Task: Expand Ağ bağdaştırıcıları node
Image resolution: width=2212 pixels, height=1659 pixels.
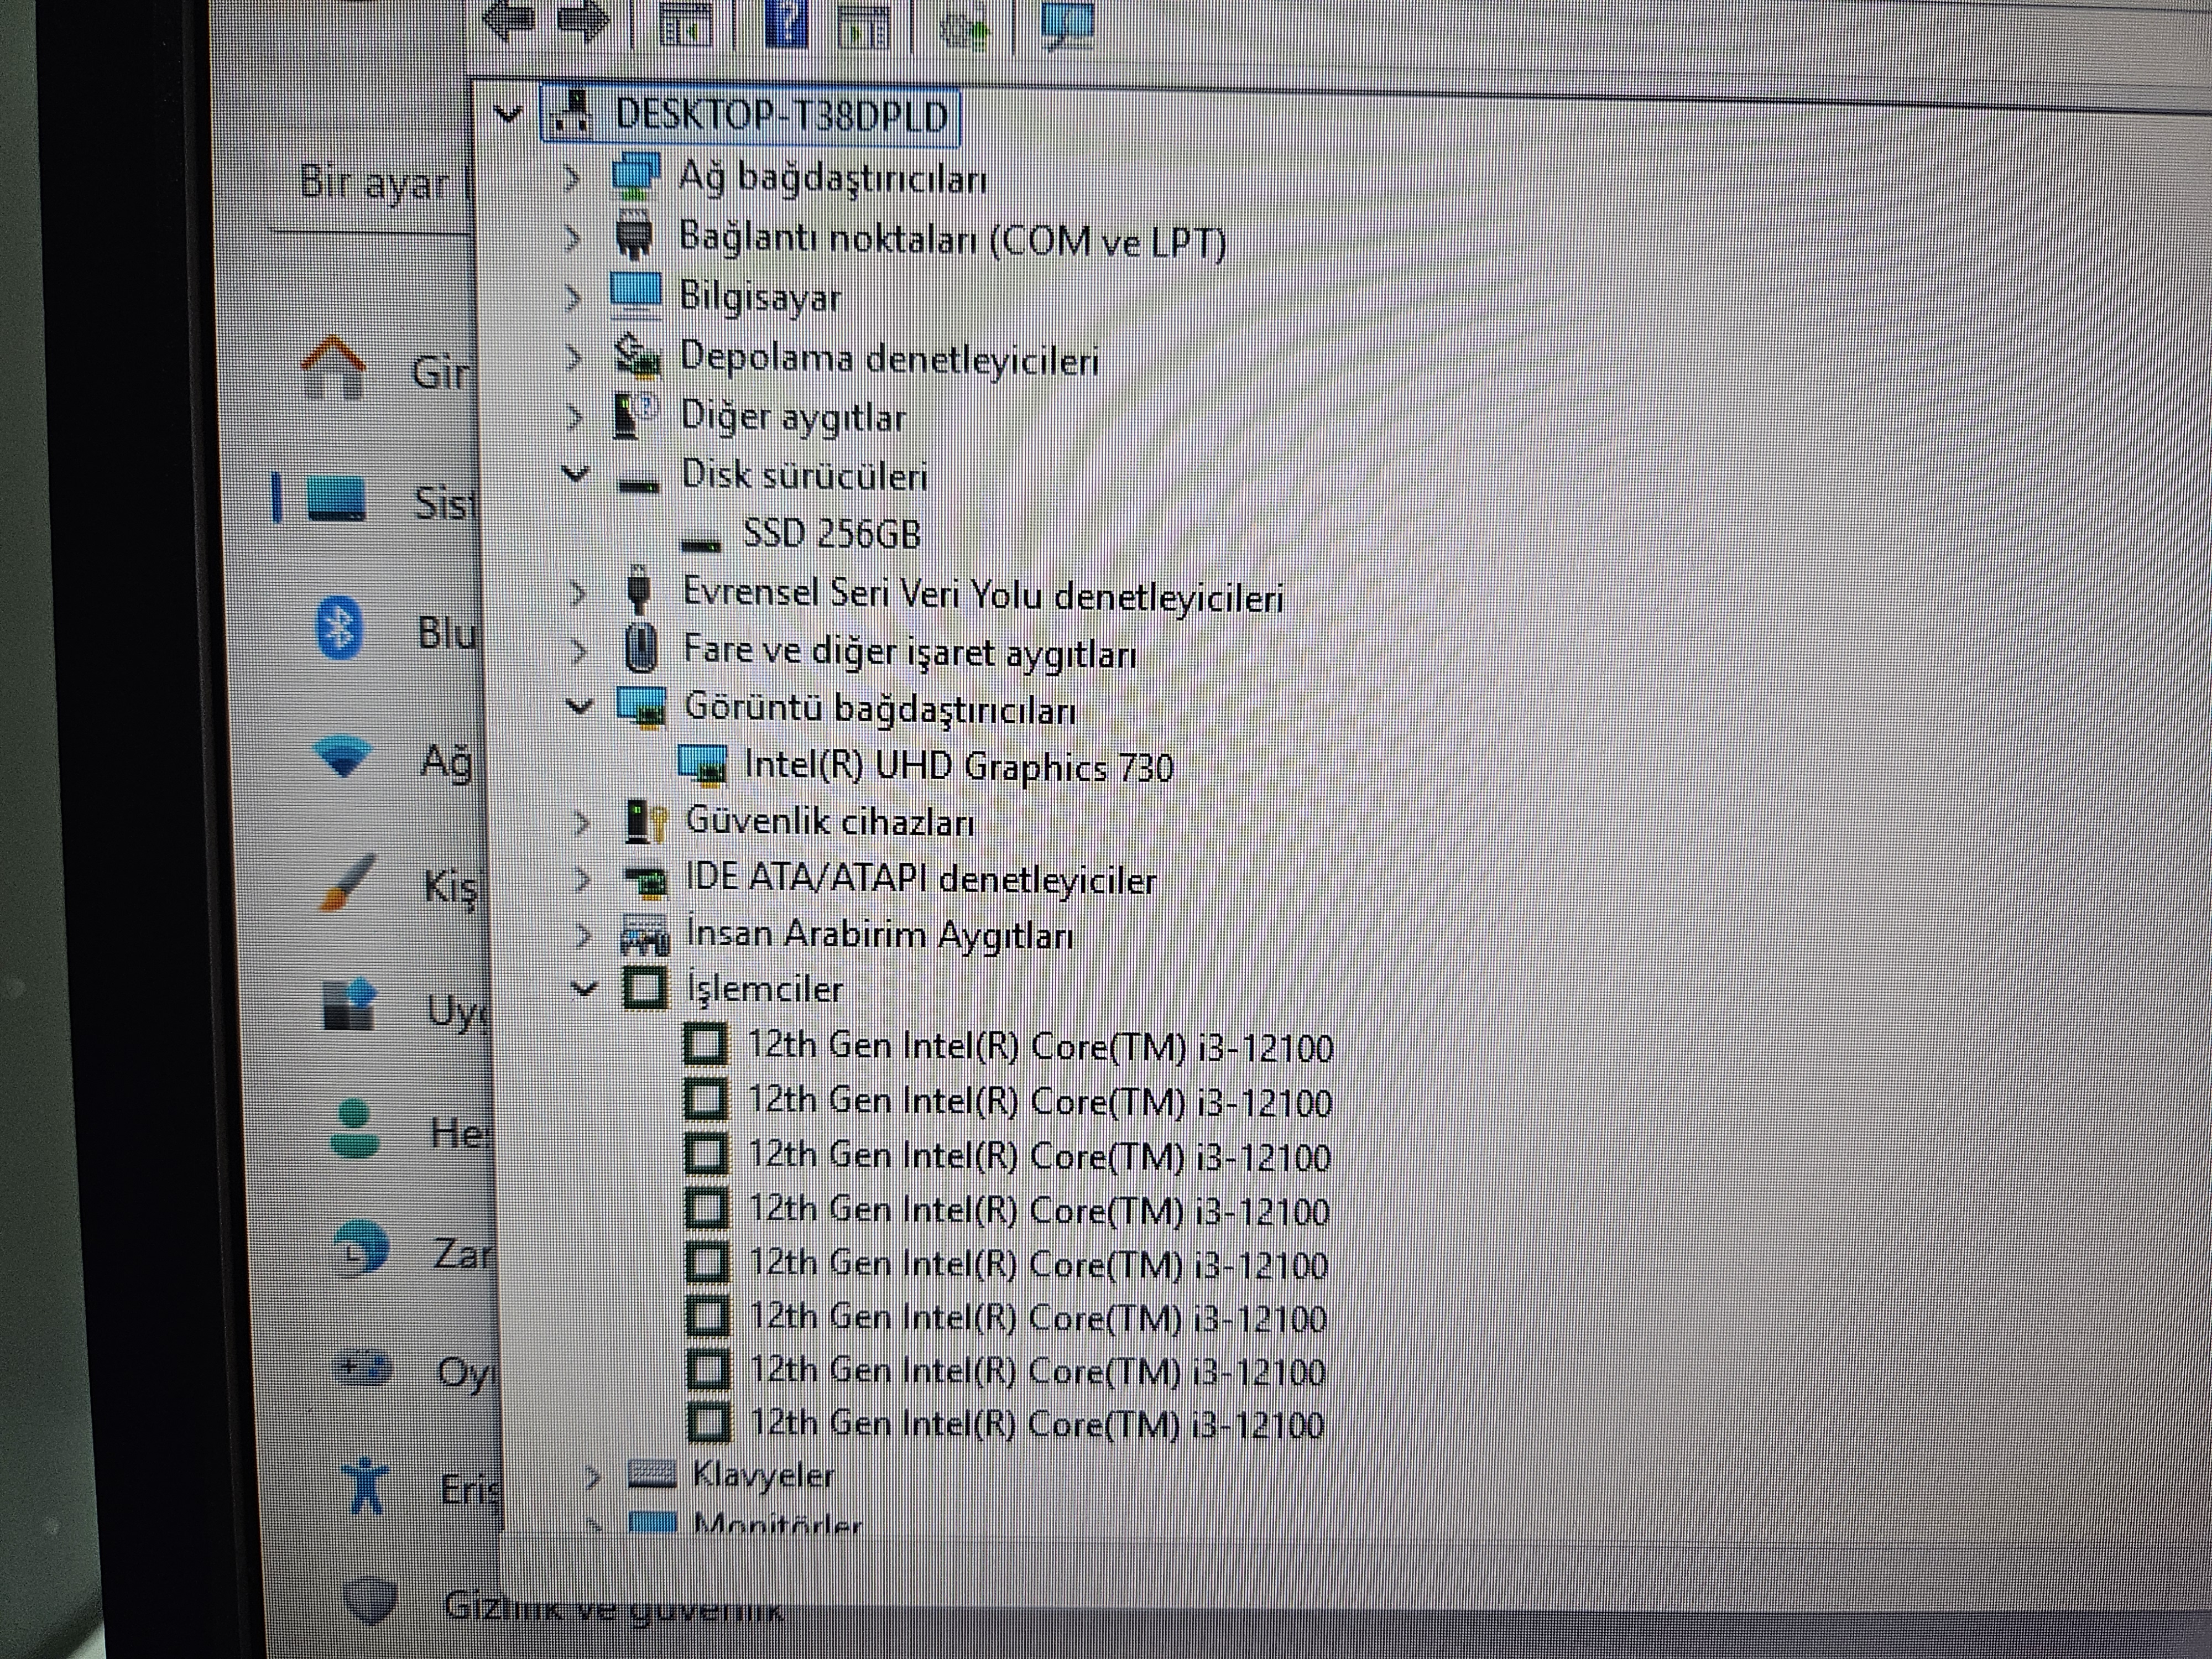Action: coord(572,178)
